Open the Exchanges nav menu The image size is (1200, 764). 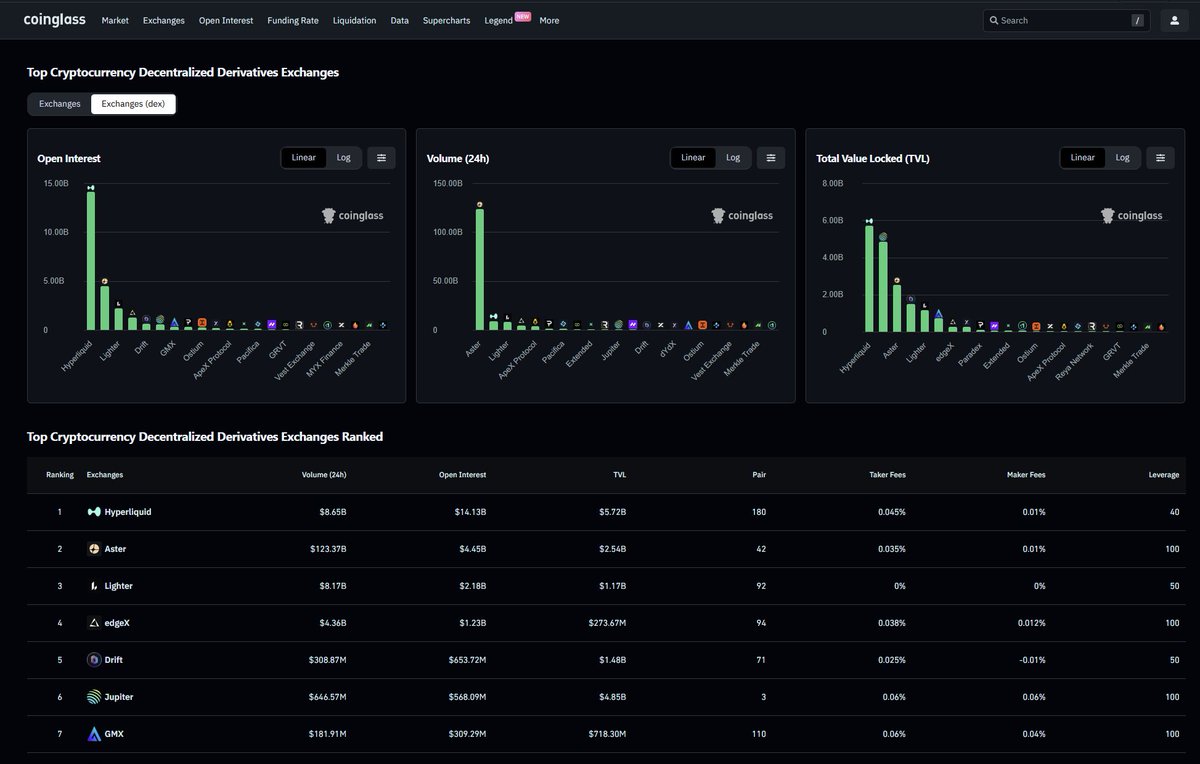point(164,20)
